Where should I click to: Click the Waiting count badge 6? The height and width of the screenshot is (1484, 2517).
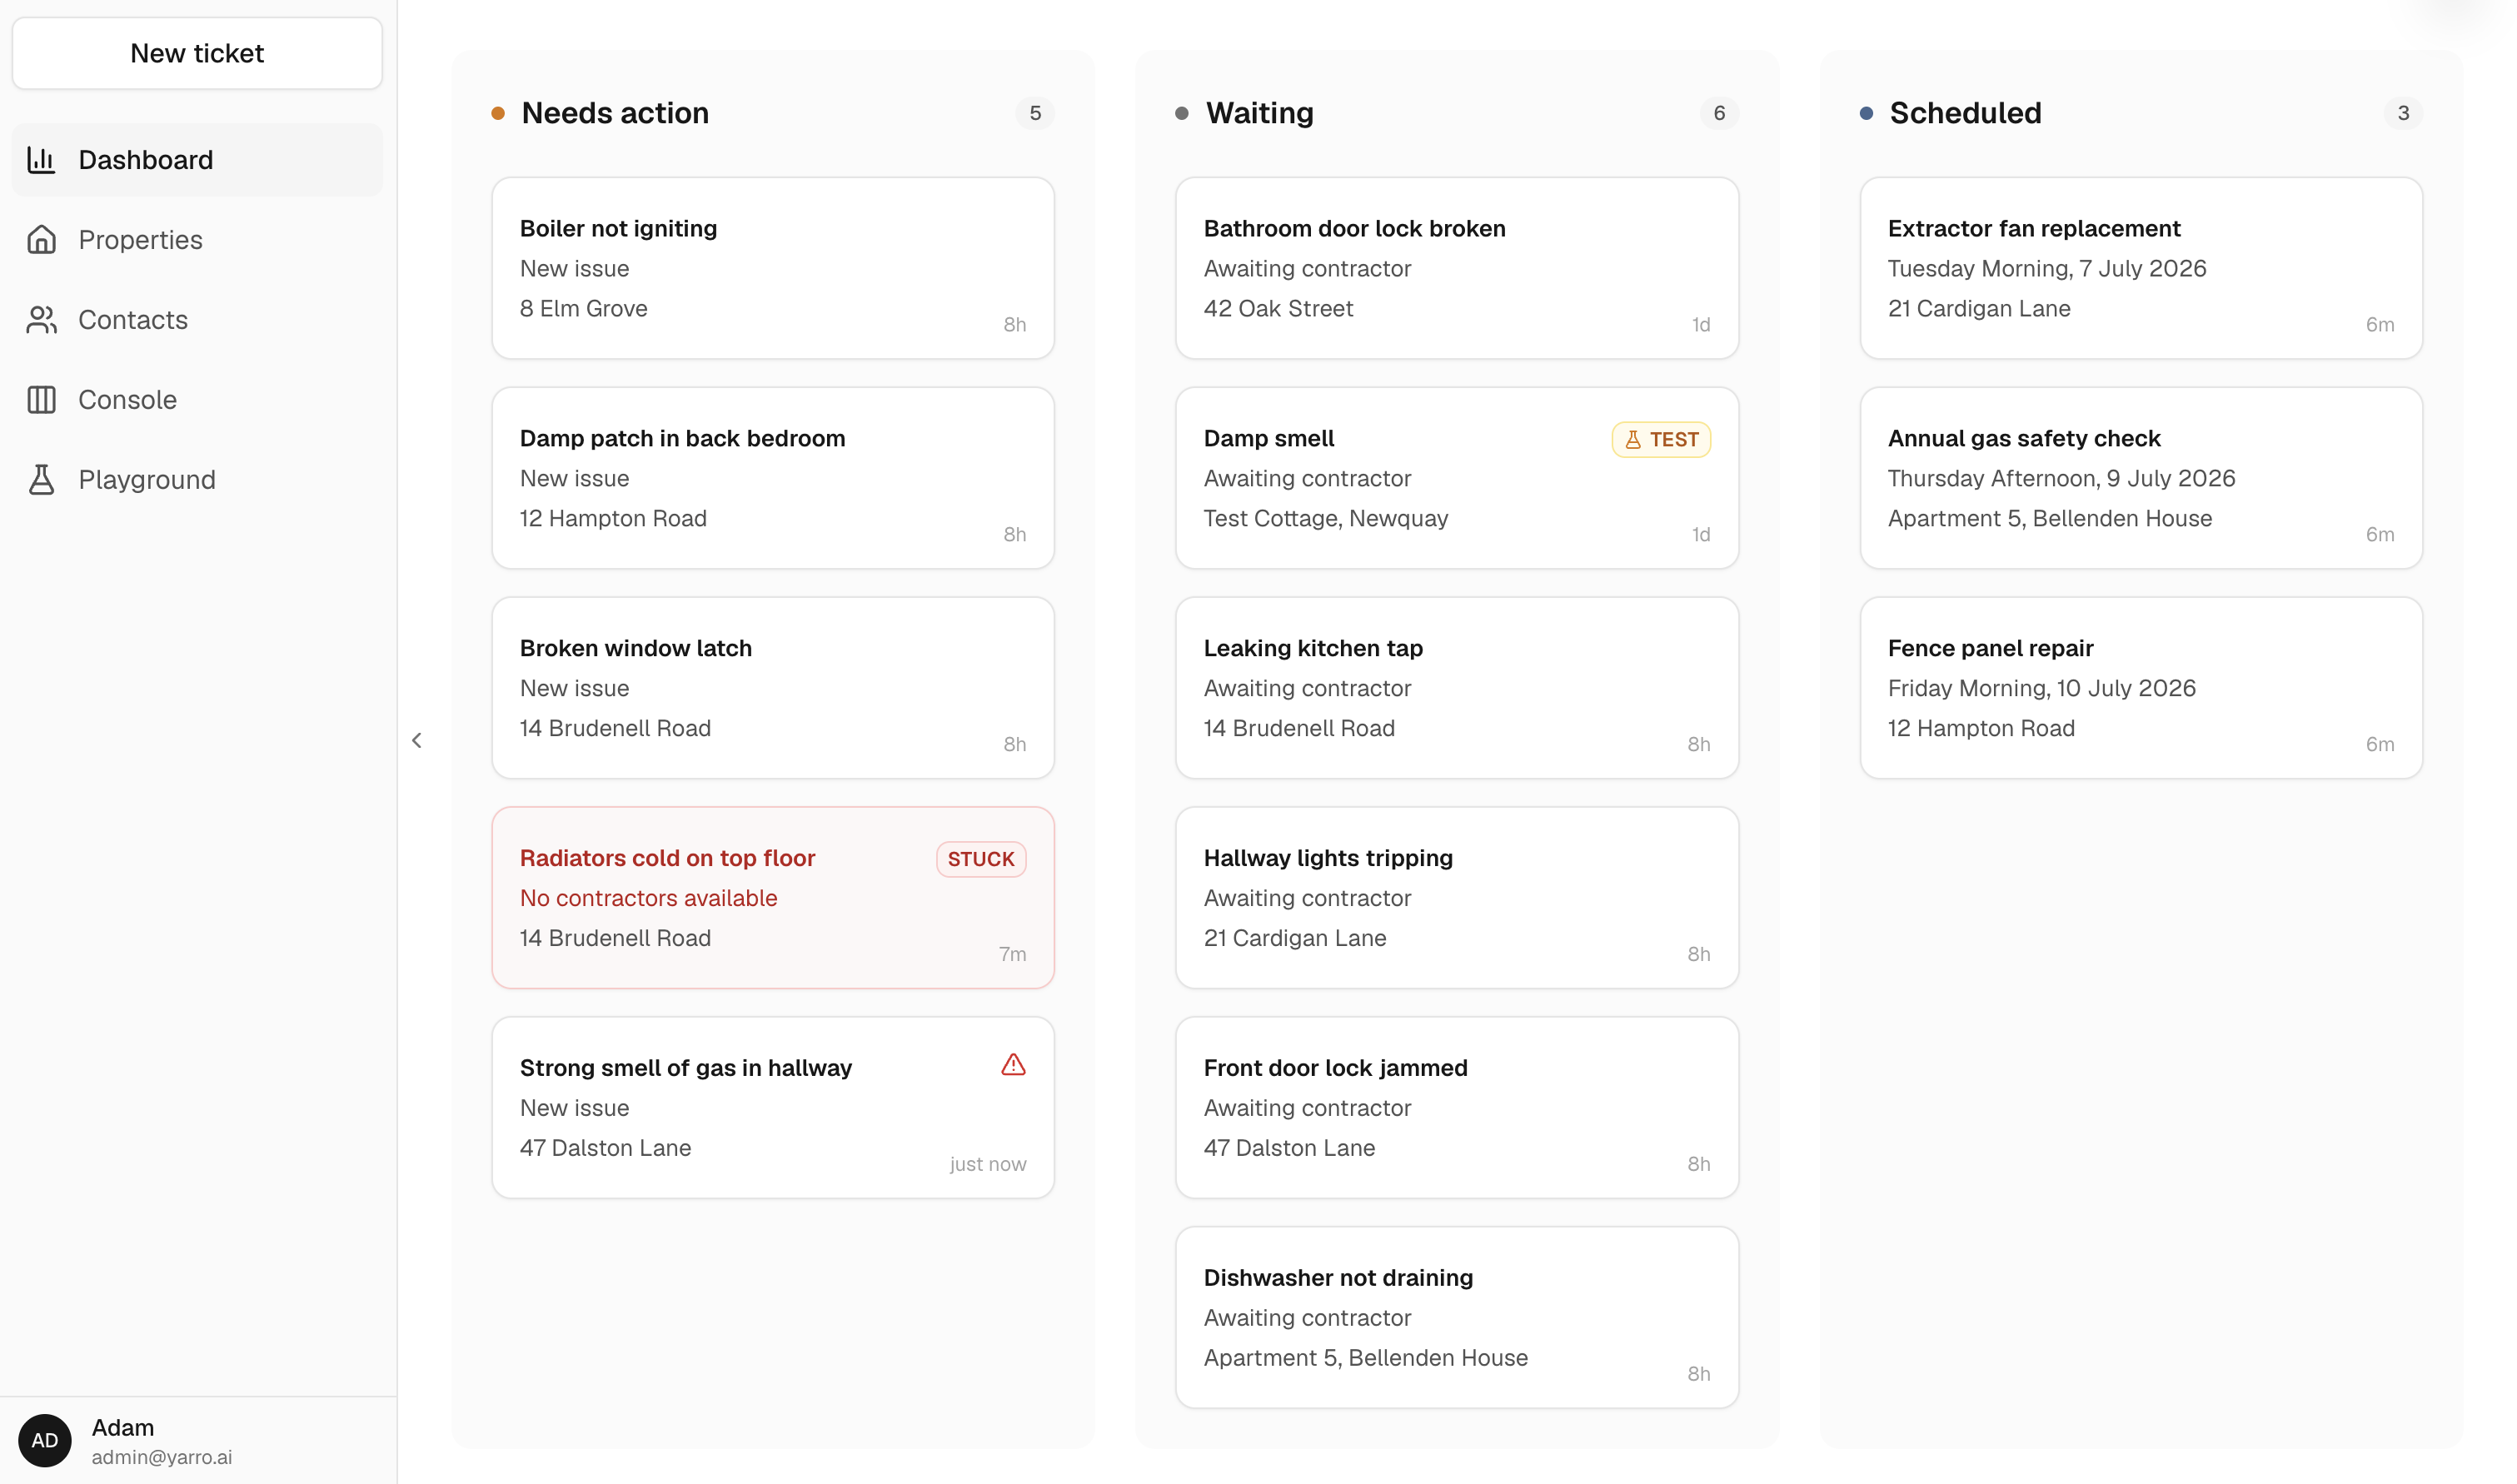pyautogui.click(x=1719, y=113)
